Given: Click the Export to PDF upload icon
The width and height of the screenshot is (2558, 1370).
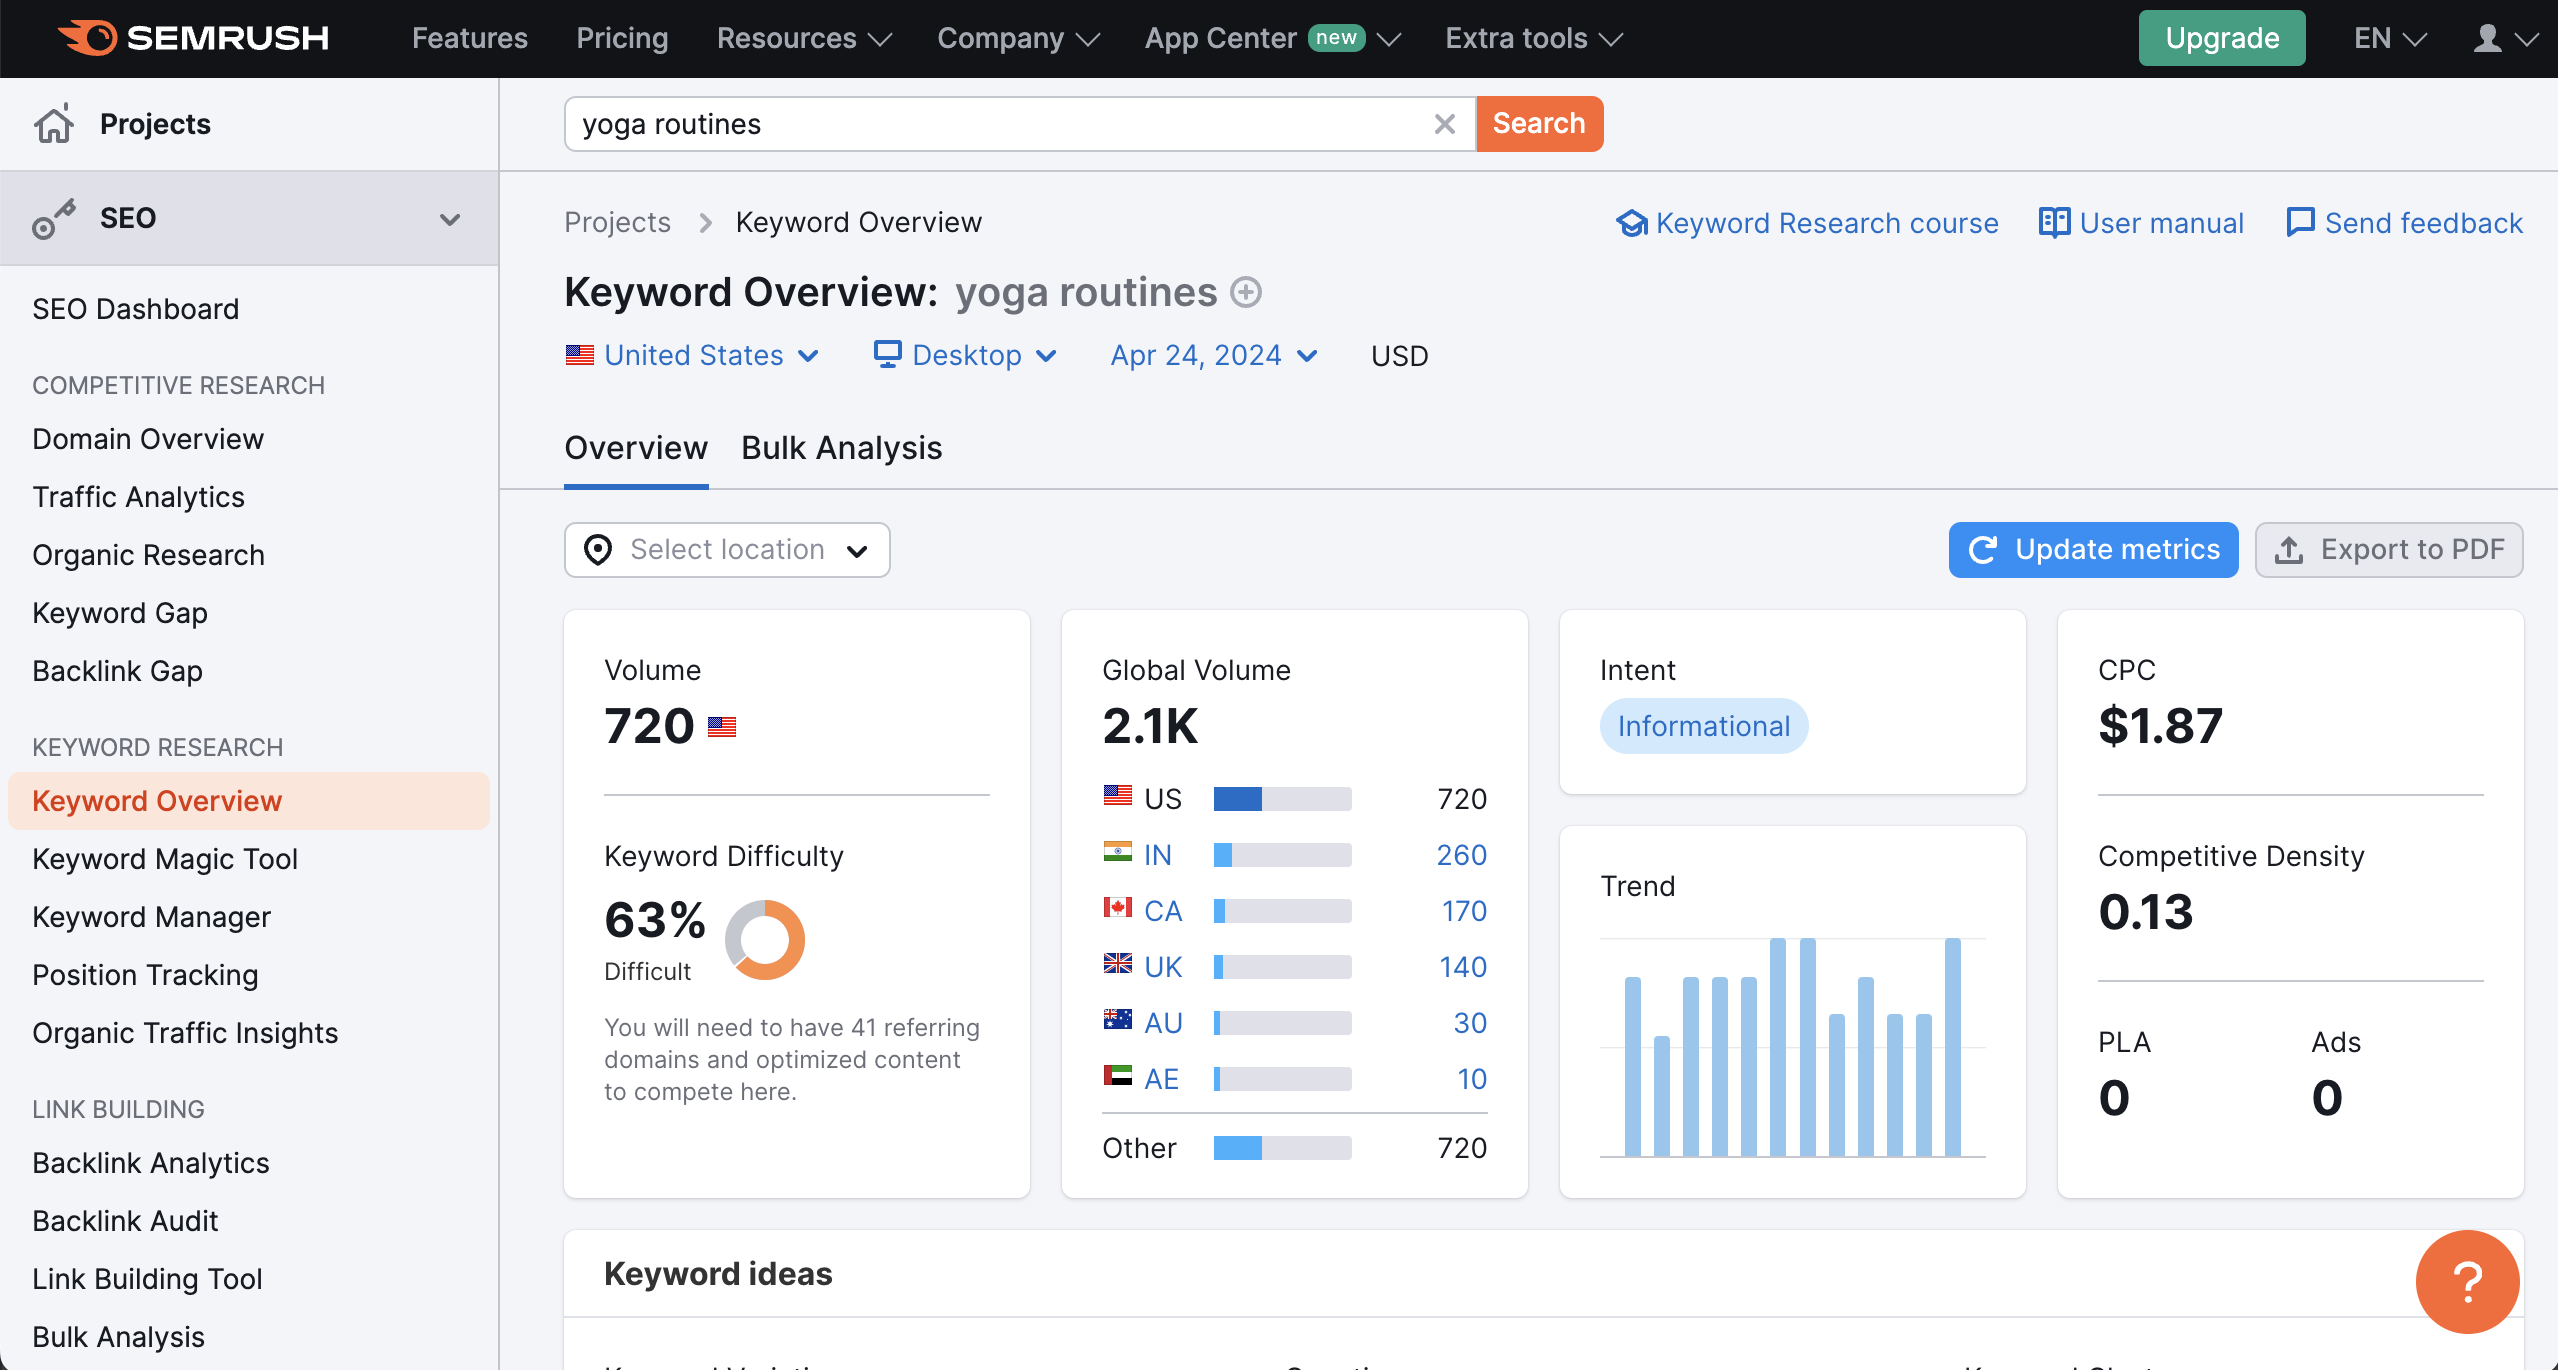Looking at the screenshot, I should 2290,549.
